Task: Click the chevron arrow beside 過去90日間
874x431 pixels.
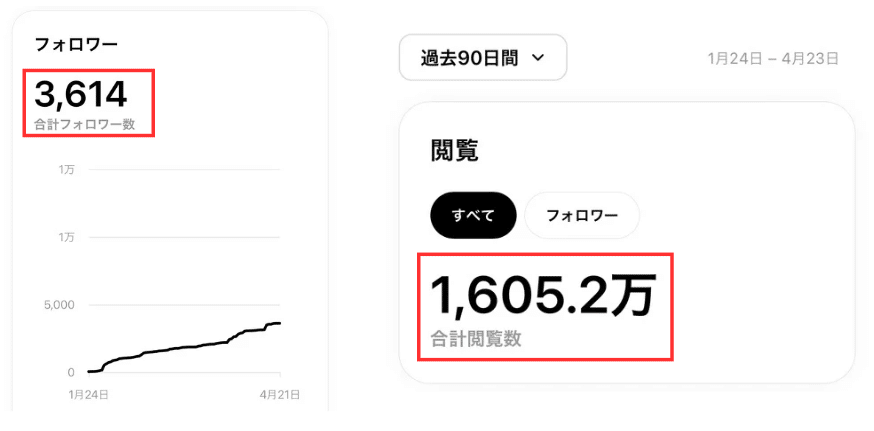Action: (x=538, y=58)
